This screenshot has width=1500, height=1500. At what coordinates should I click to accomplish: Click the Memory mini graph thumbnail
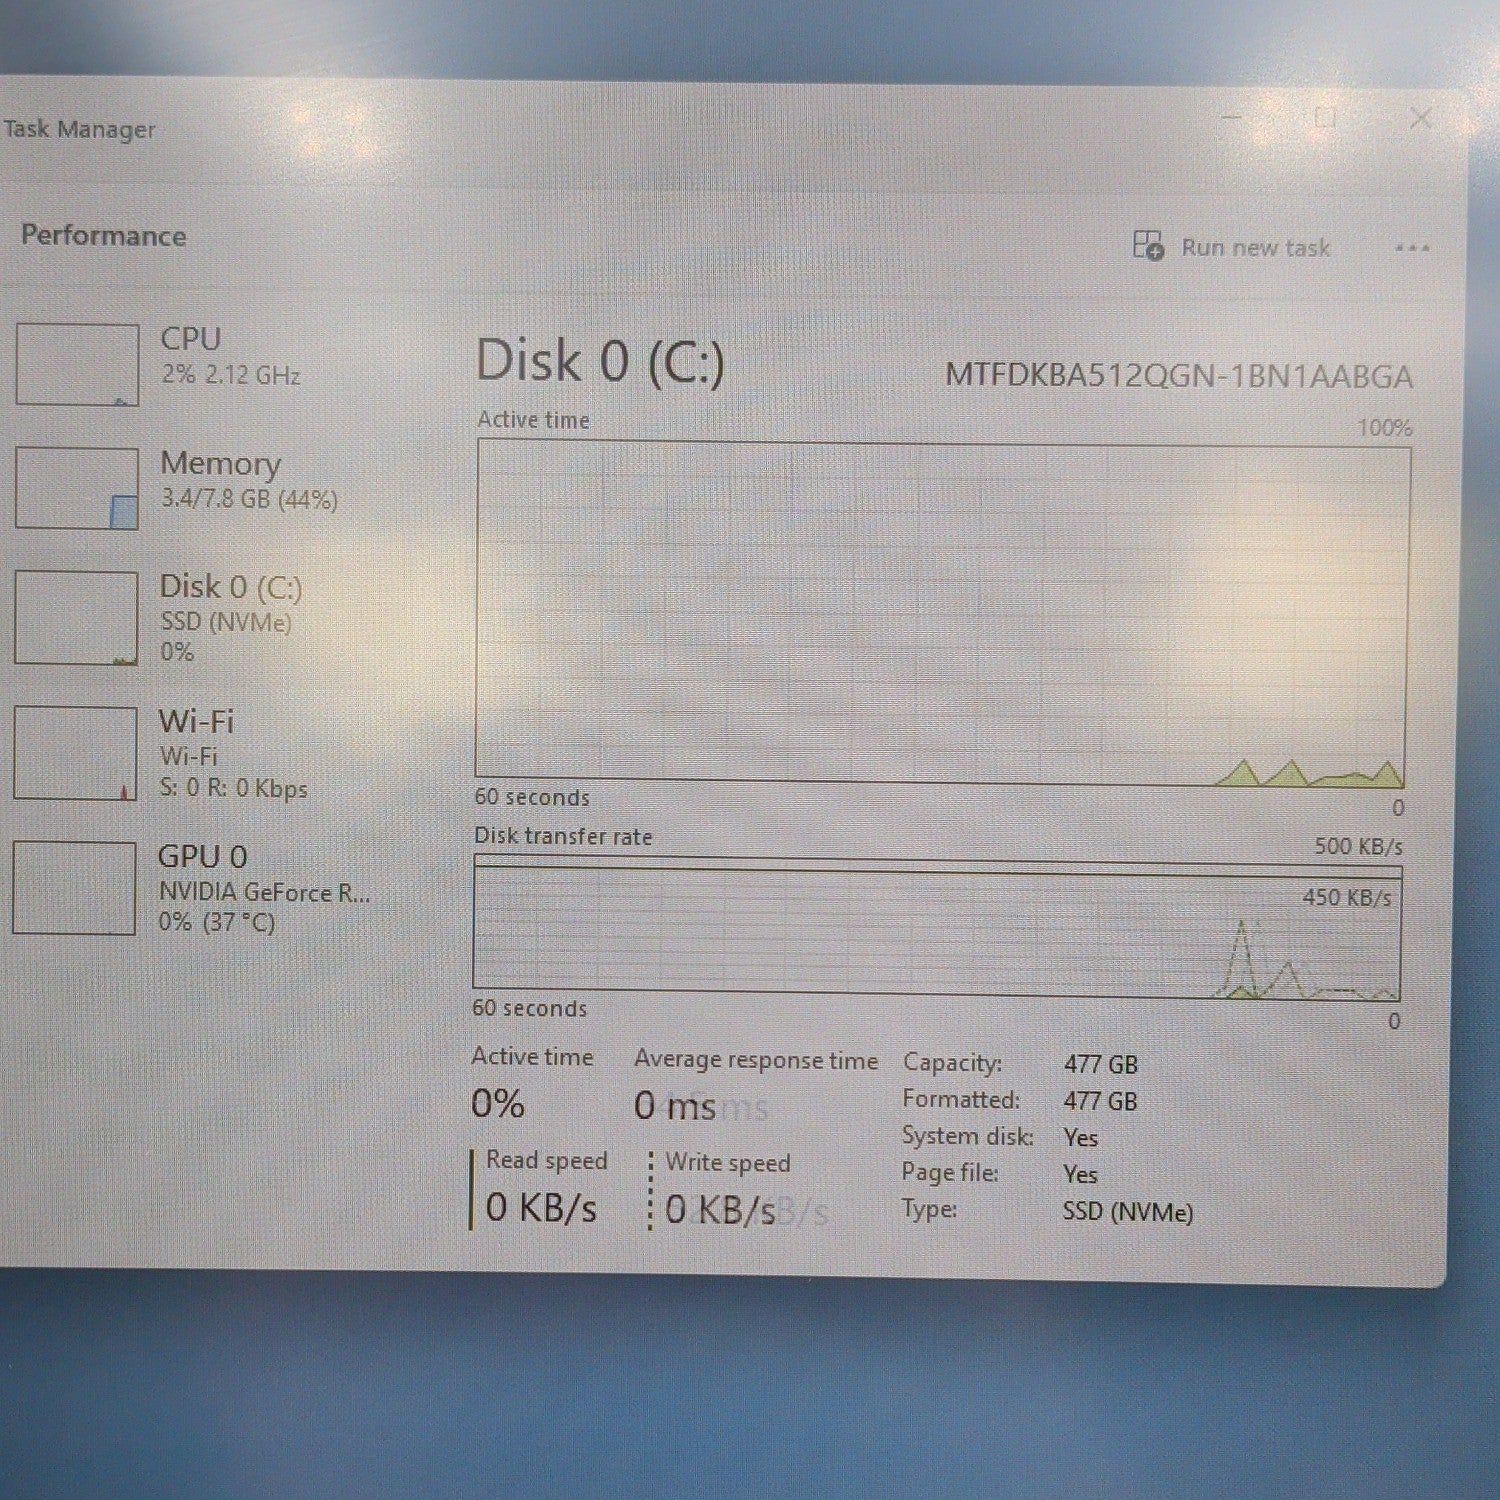click(x=77, y=488)
